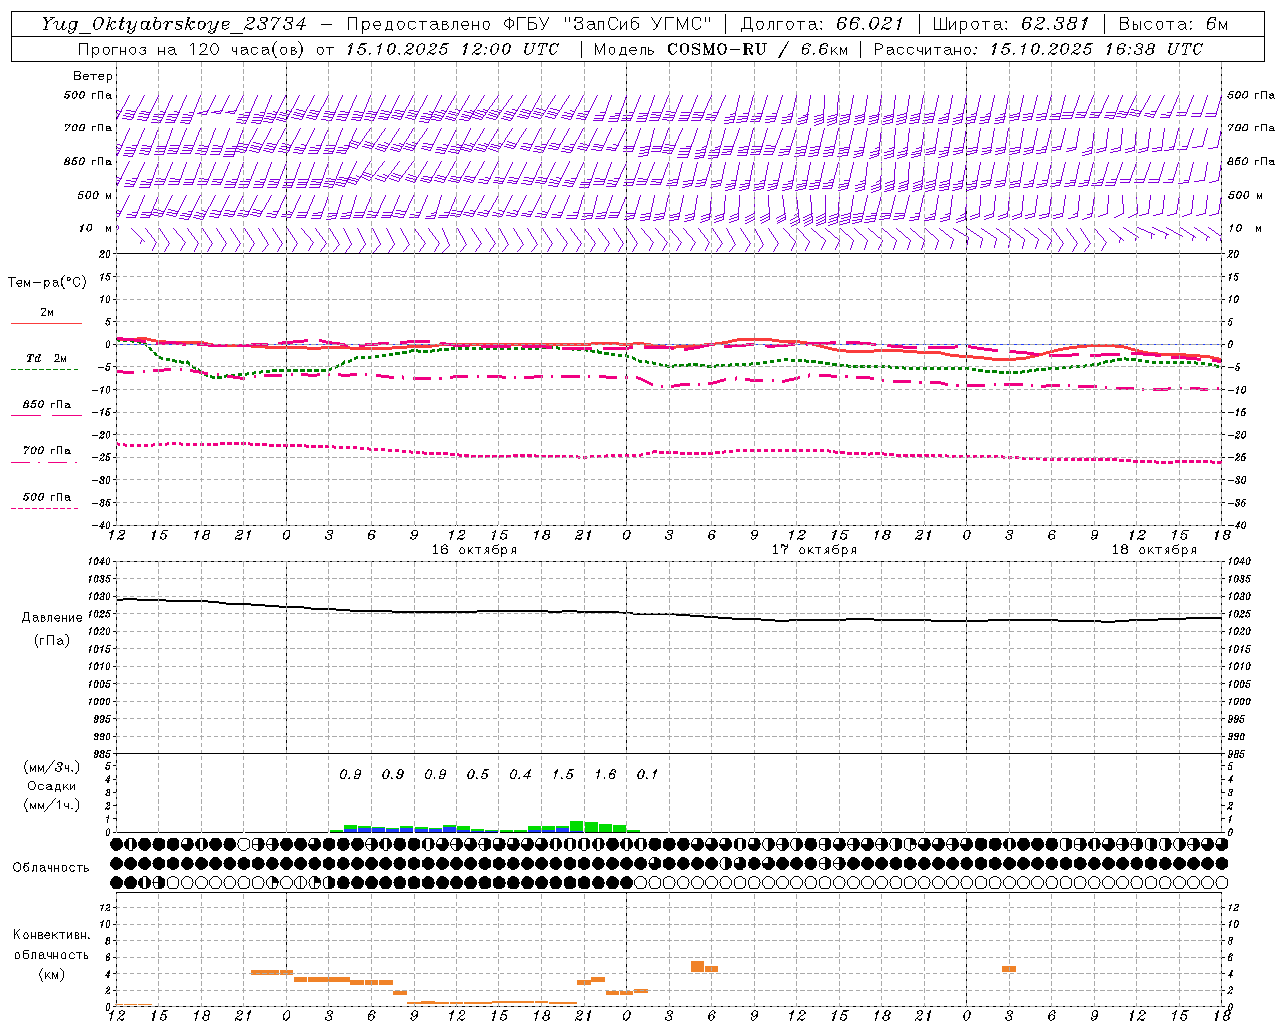Viewport: 1280px width, 1024px height.
Task: Click the 1.5 precipitation total value
Action: 563,774
